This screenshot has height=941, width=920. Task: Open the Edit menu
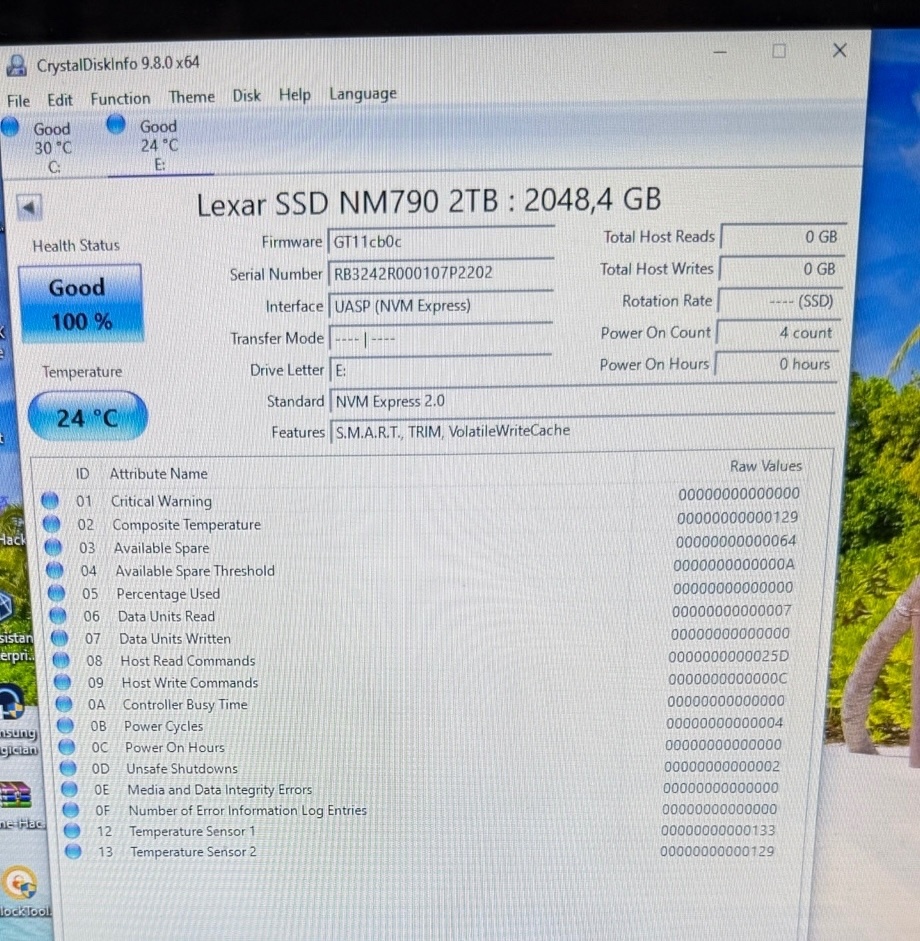click(x=59, y=100)
